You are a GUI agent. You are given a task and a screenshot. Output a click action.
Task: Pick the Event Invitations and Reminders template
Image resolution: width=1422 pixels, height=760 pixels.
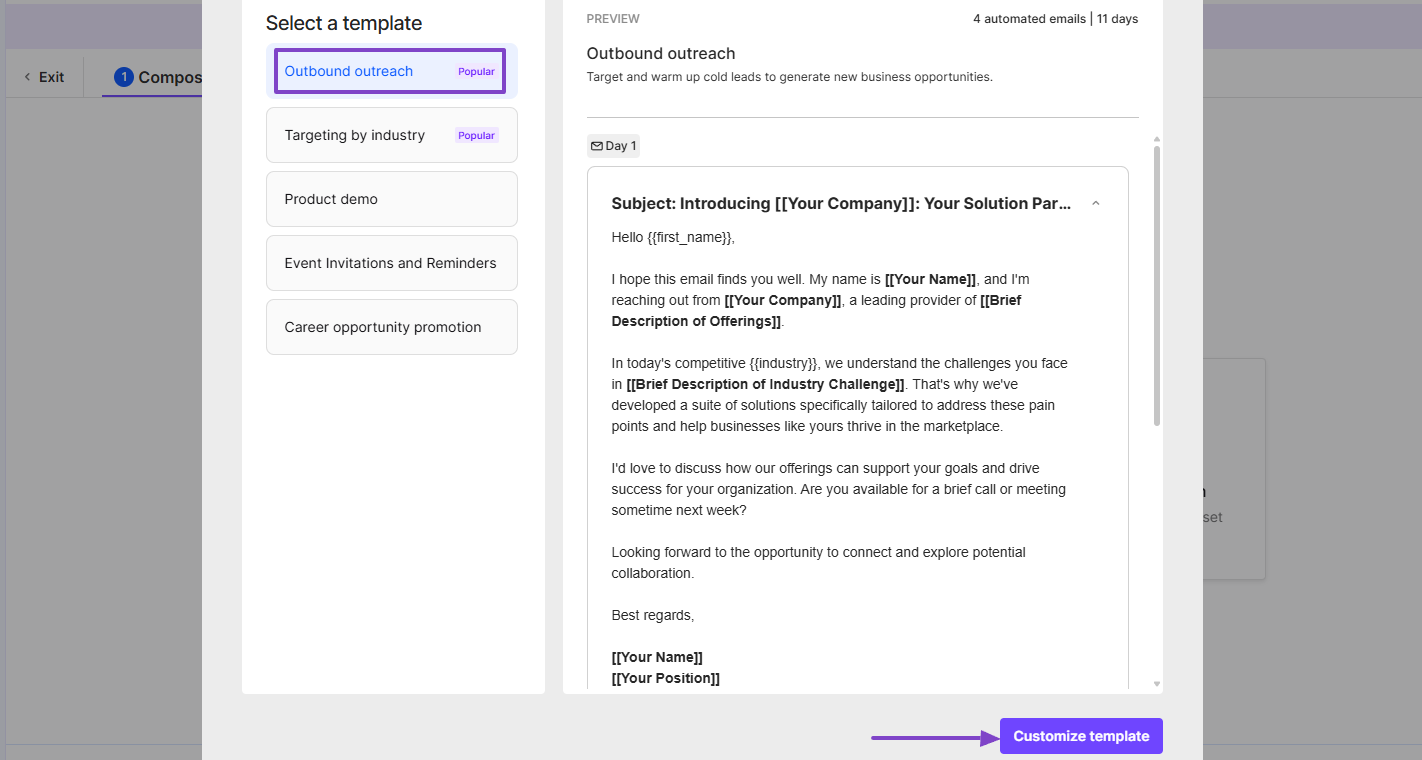(x=391, y=263)
